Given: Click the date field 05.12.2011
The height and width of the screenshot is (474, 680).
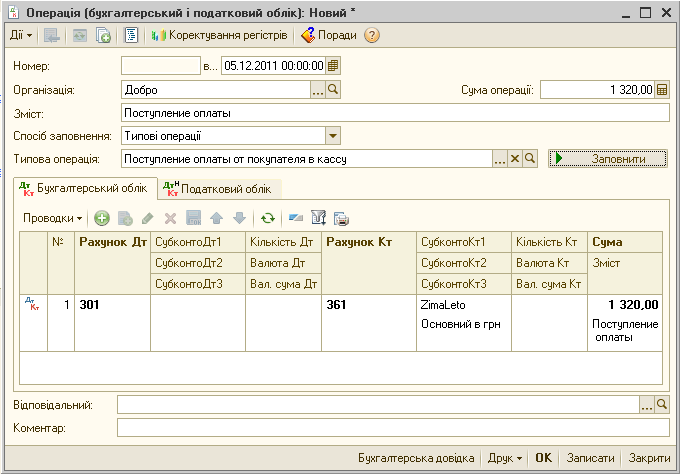Looking at the screenshot, I should (x=274, y=66).
